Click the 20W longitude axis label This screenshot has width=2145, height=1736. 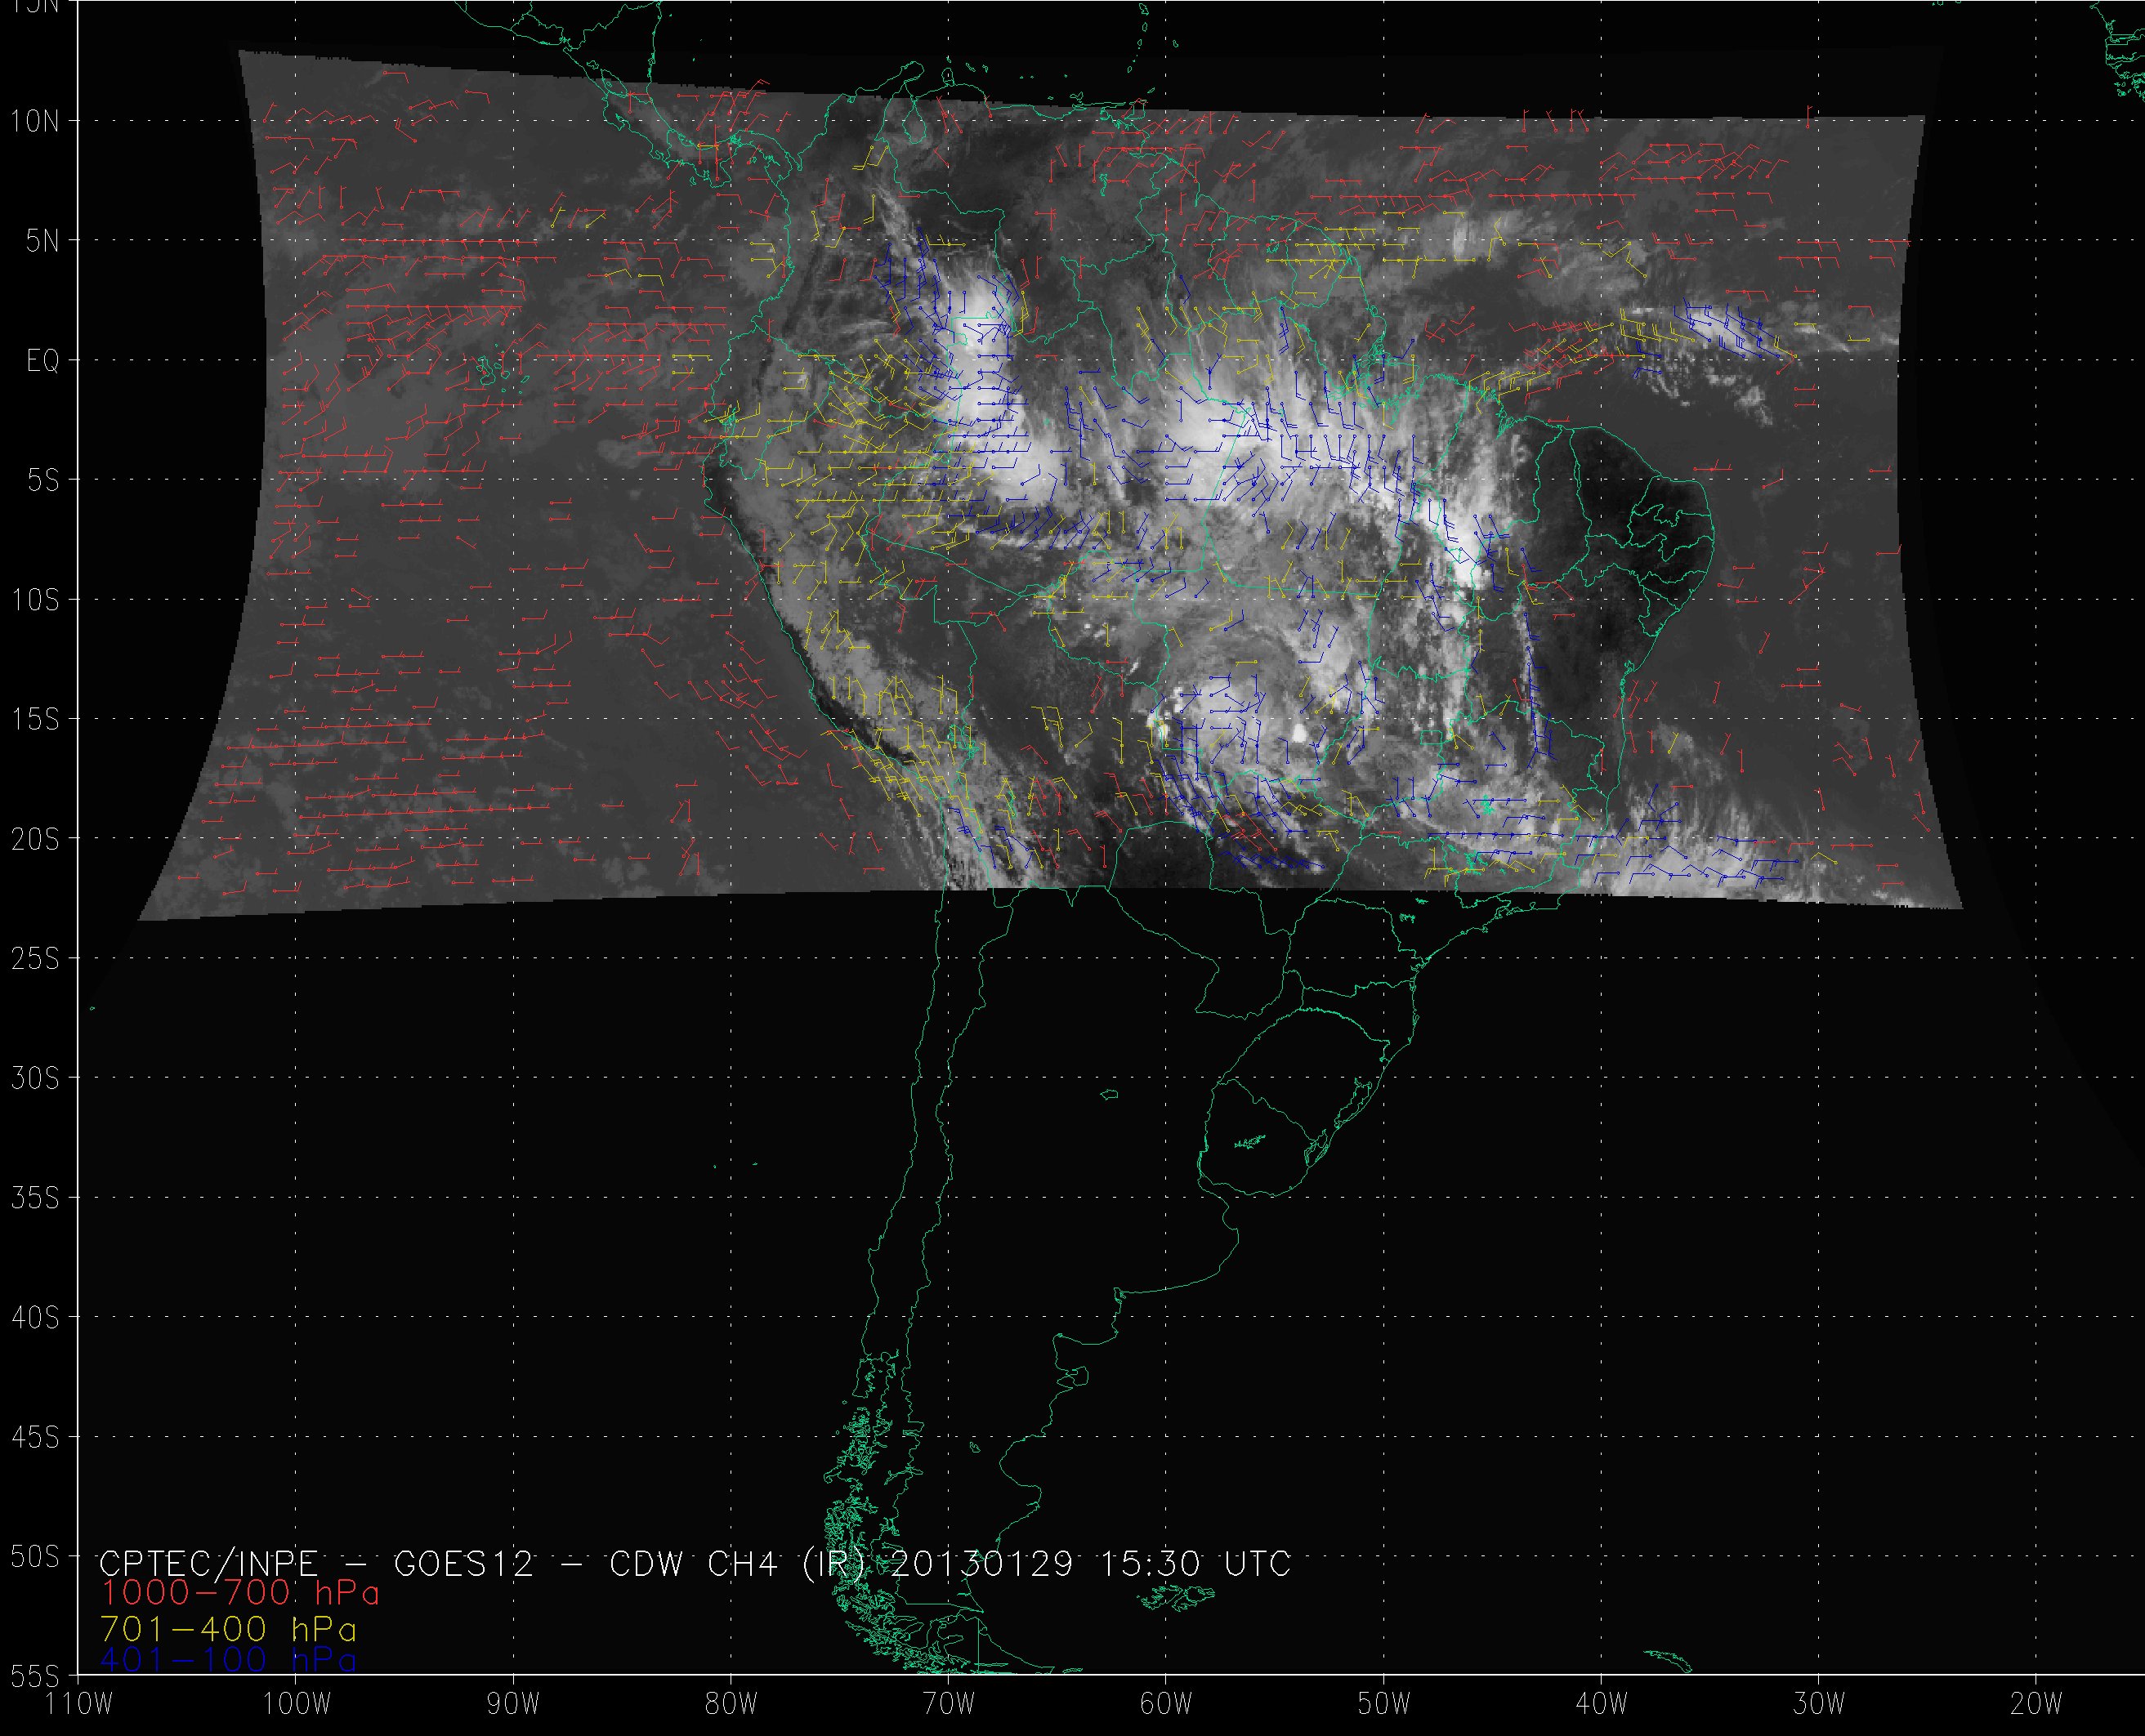point(2036,1703)
